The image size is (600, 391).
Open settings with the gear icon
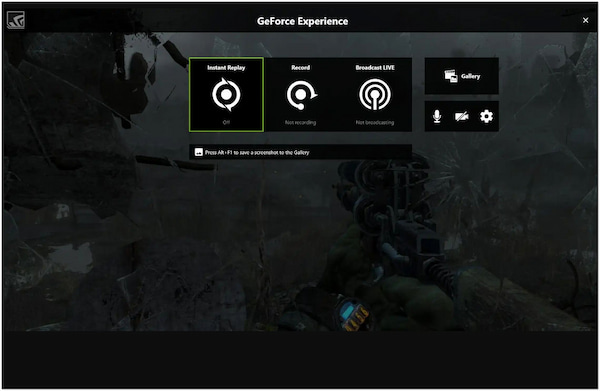[x=486, y=116]
